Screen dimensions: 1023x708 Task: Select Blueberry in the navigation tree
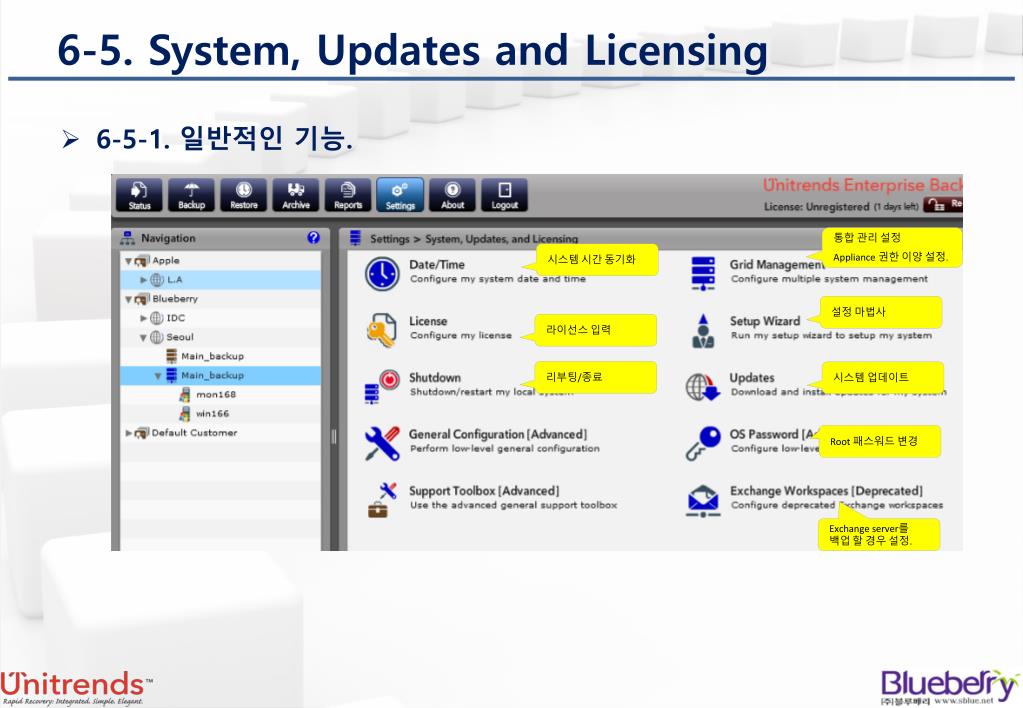pos(175,299)
